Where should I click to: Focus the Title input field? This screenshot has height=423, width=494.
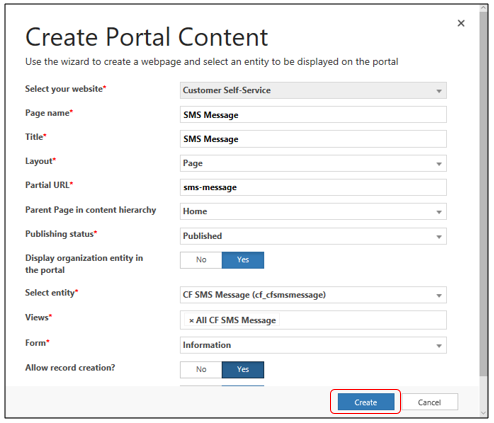pyautogui.click(x=313, y=139)
